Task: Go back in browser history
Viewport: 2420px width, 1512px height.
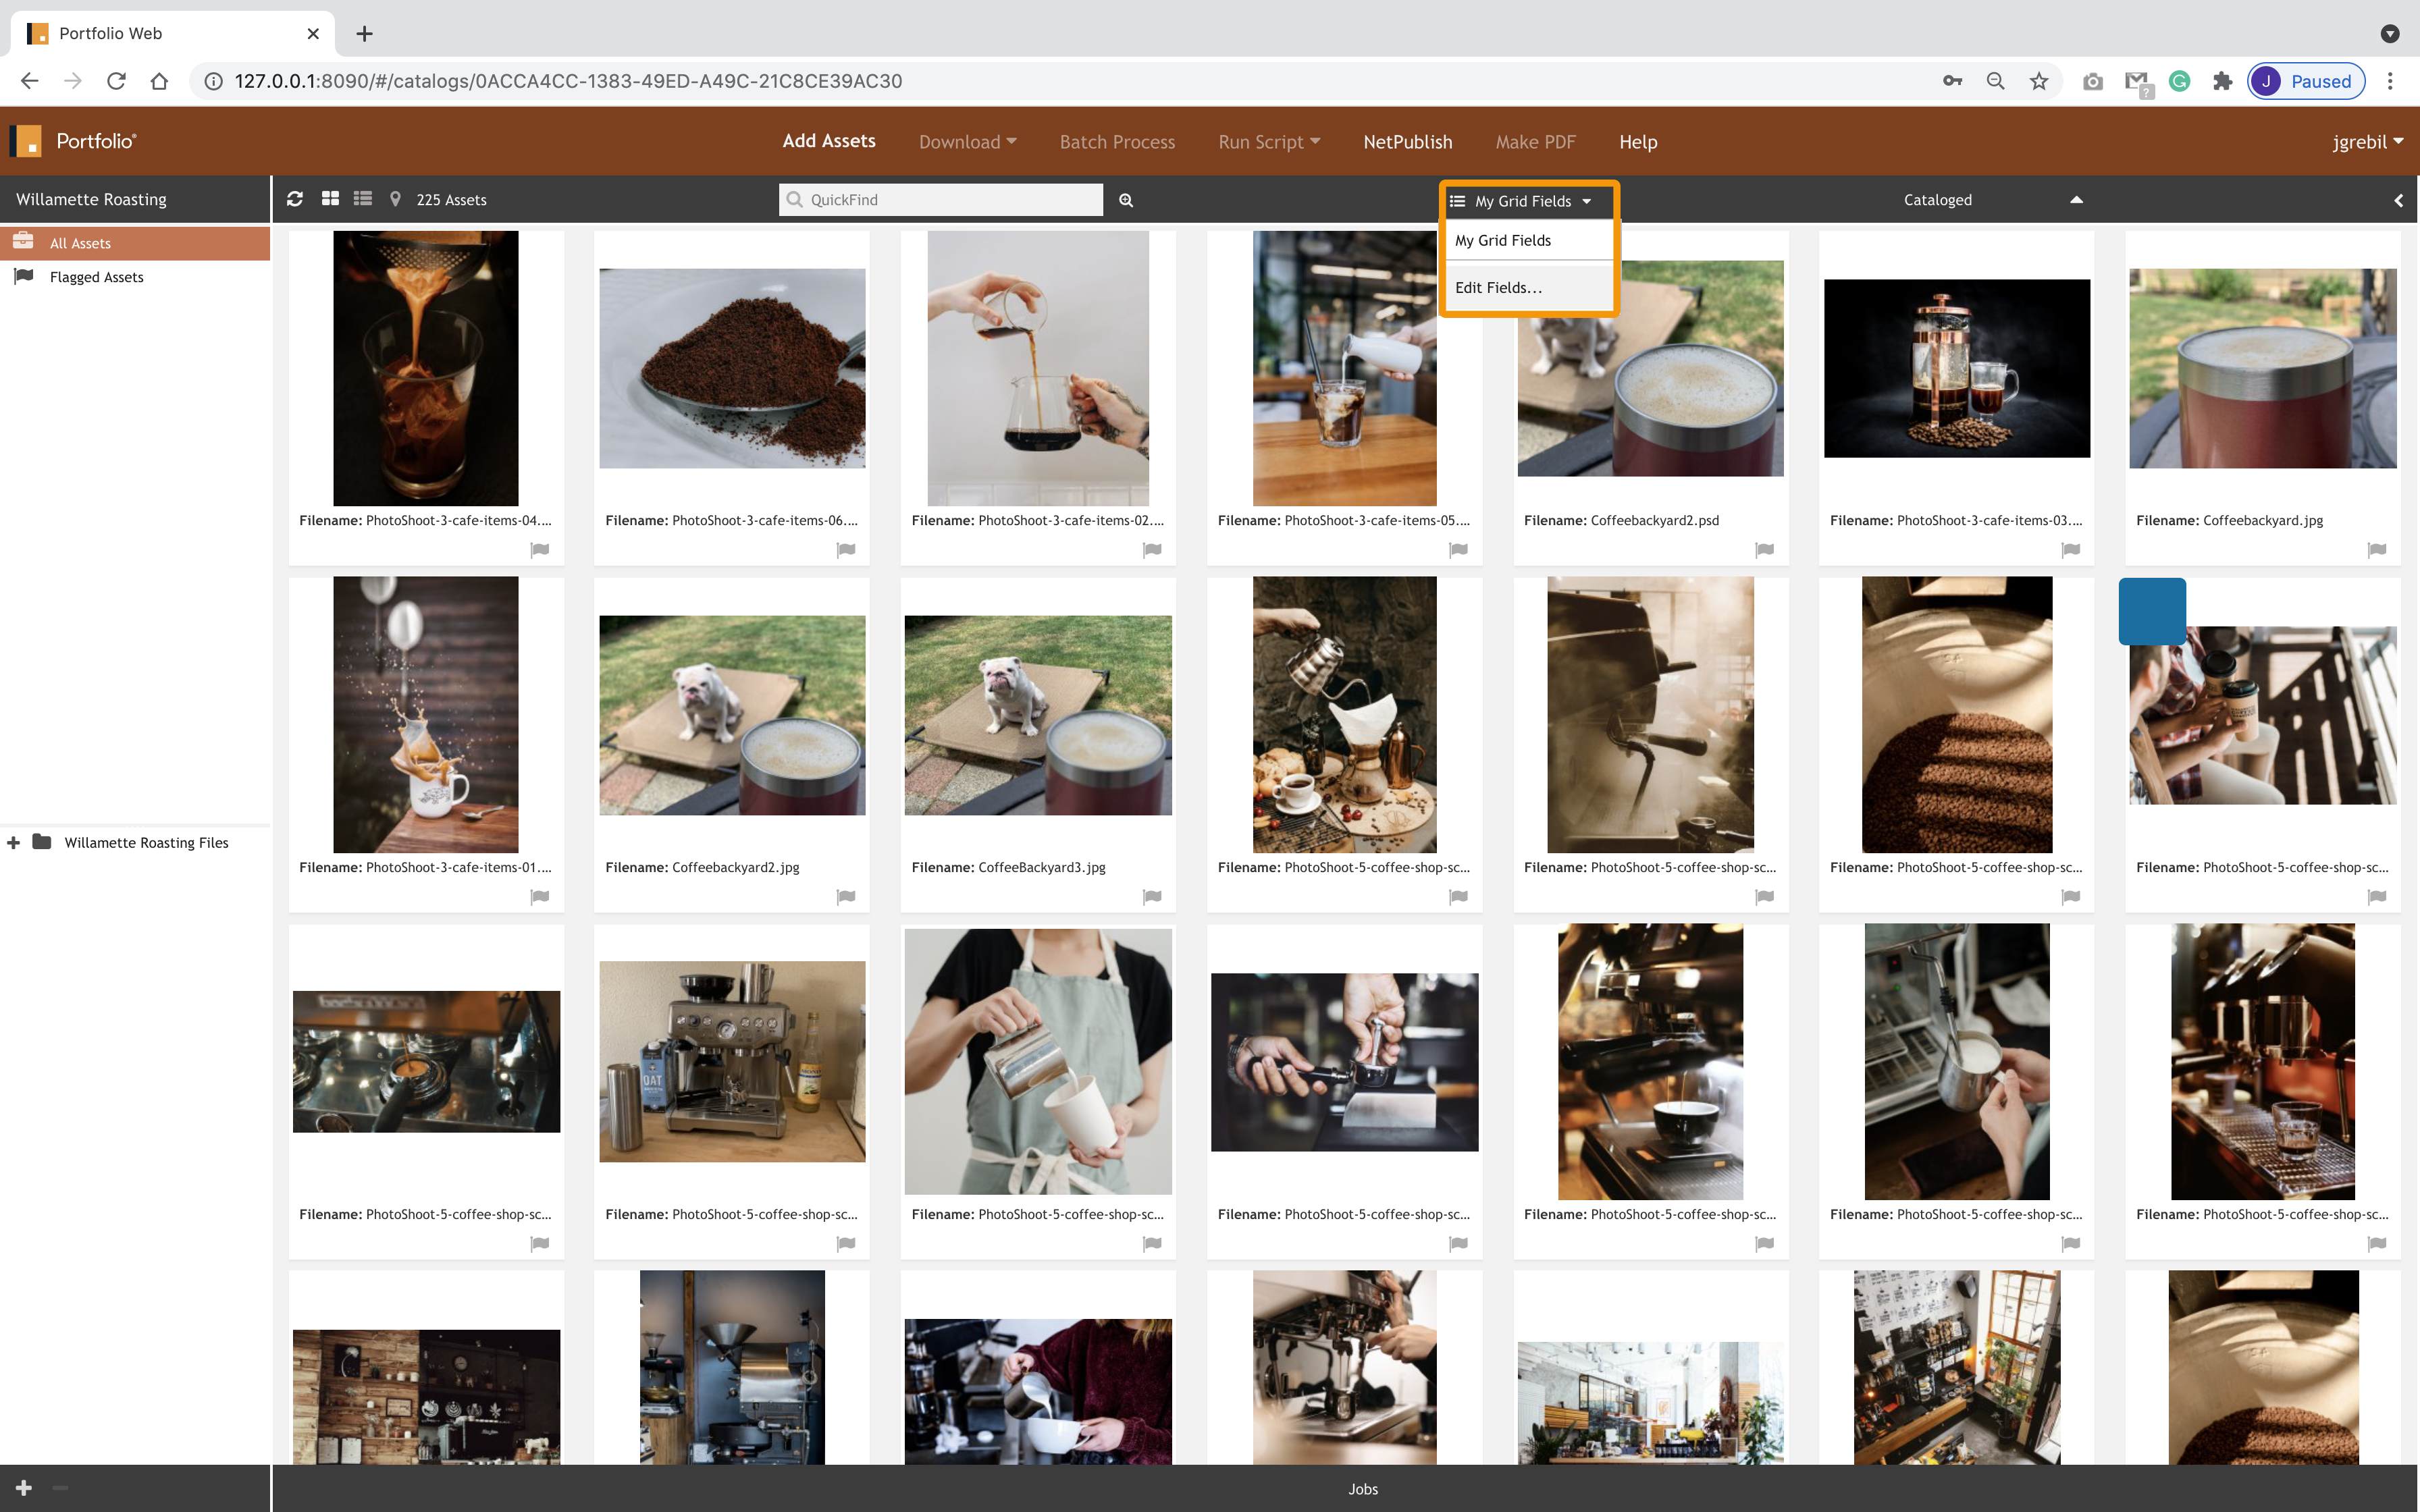Action: click(x=30, y=81)
